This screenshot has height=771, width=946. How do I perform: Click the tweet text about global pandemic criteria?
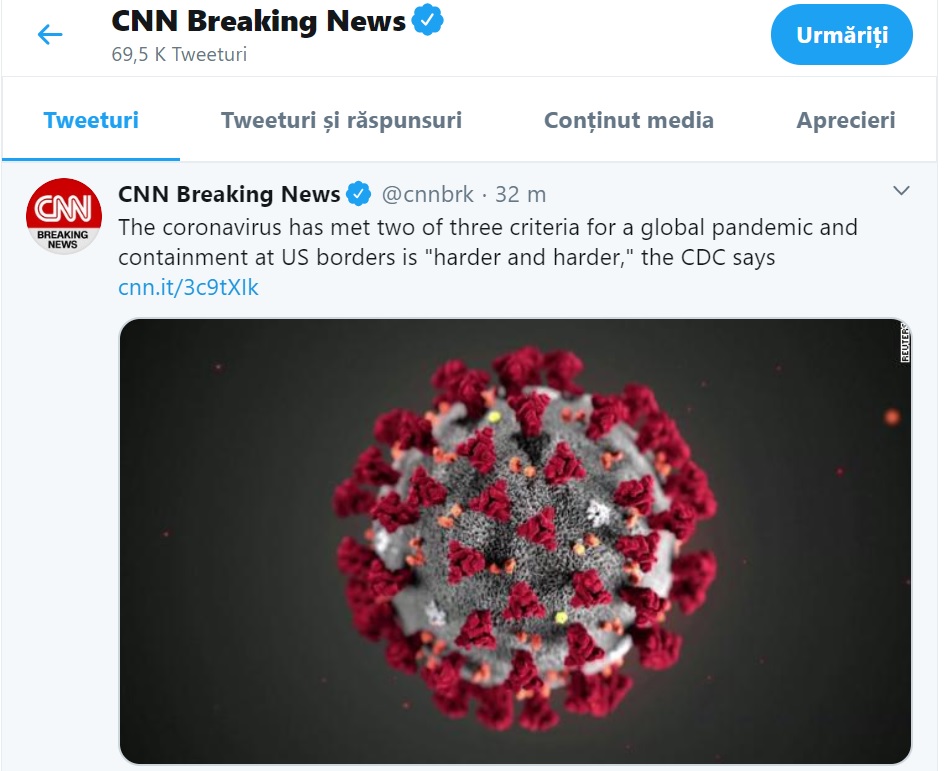[487, 242]
